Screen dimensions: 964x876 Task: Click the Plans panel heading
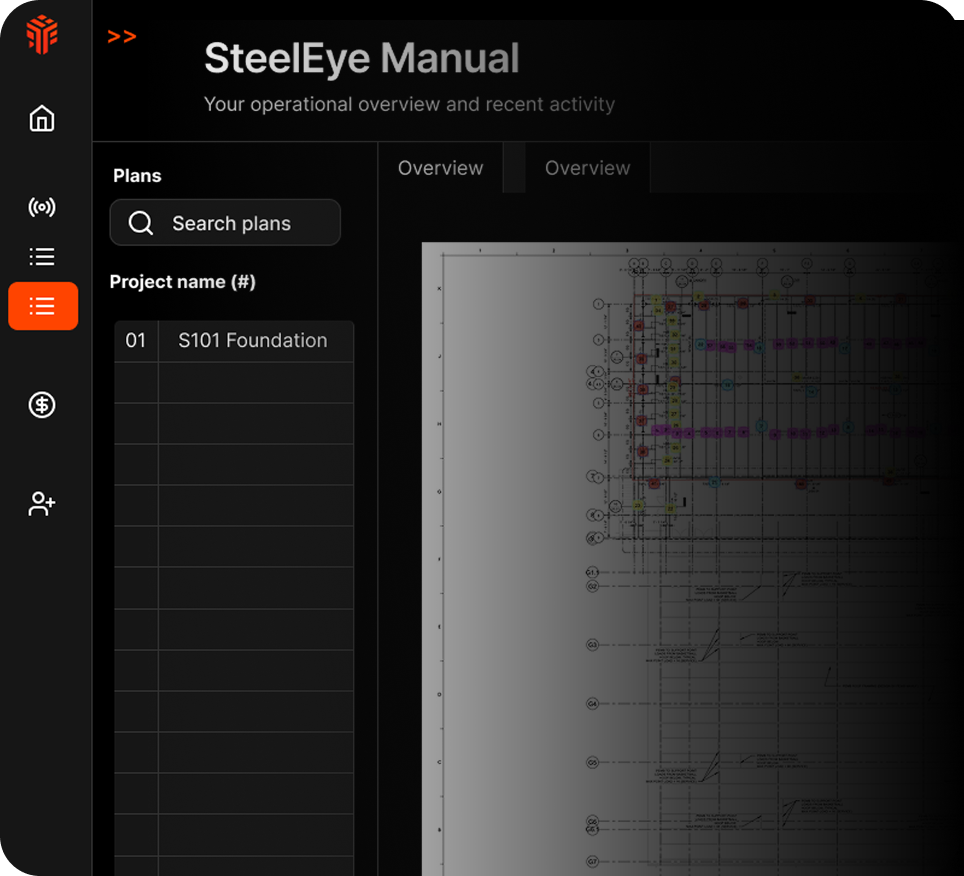click(136, 175)
